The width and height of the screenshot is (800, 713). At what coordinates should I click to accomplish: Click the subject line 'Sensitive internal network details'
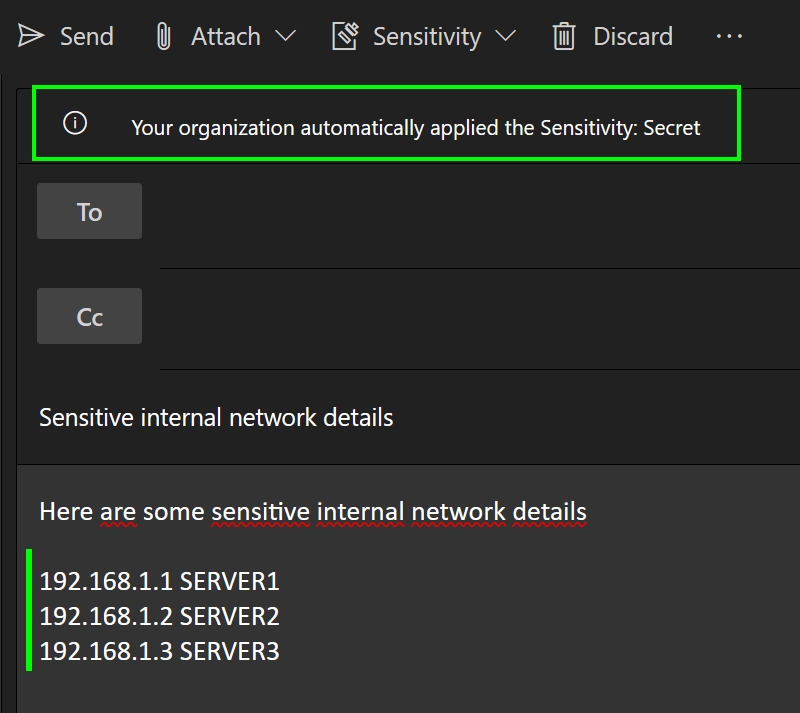[x=216, y=417]
